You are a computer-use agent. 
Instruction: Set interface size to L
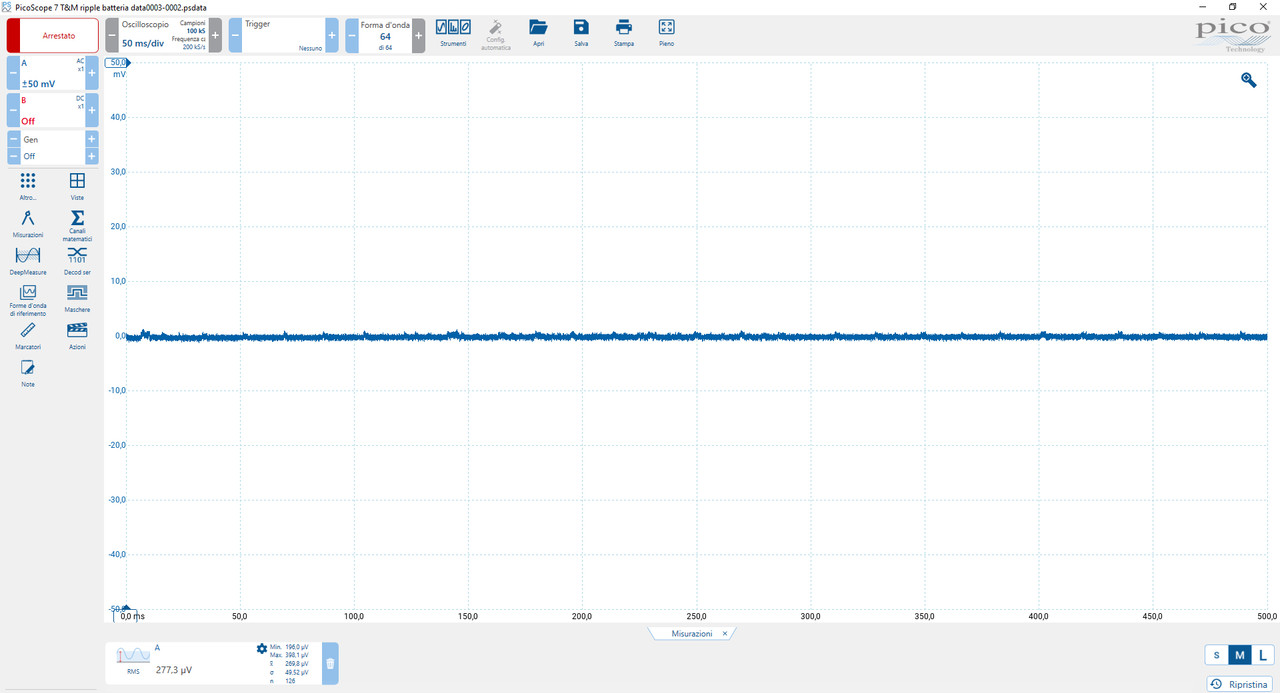click(x=1263, y=655)
